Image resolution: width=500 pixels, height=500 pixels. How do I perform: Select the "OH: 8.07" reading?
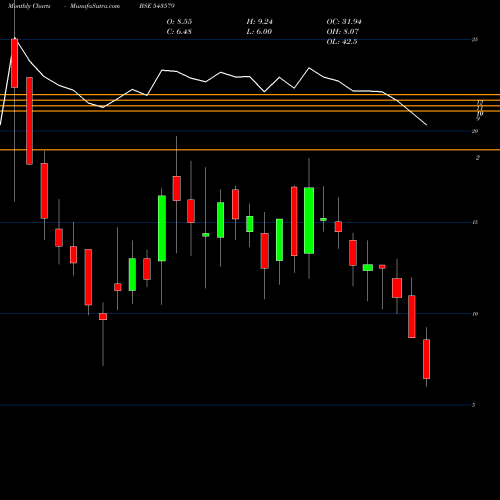point(343,32)
